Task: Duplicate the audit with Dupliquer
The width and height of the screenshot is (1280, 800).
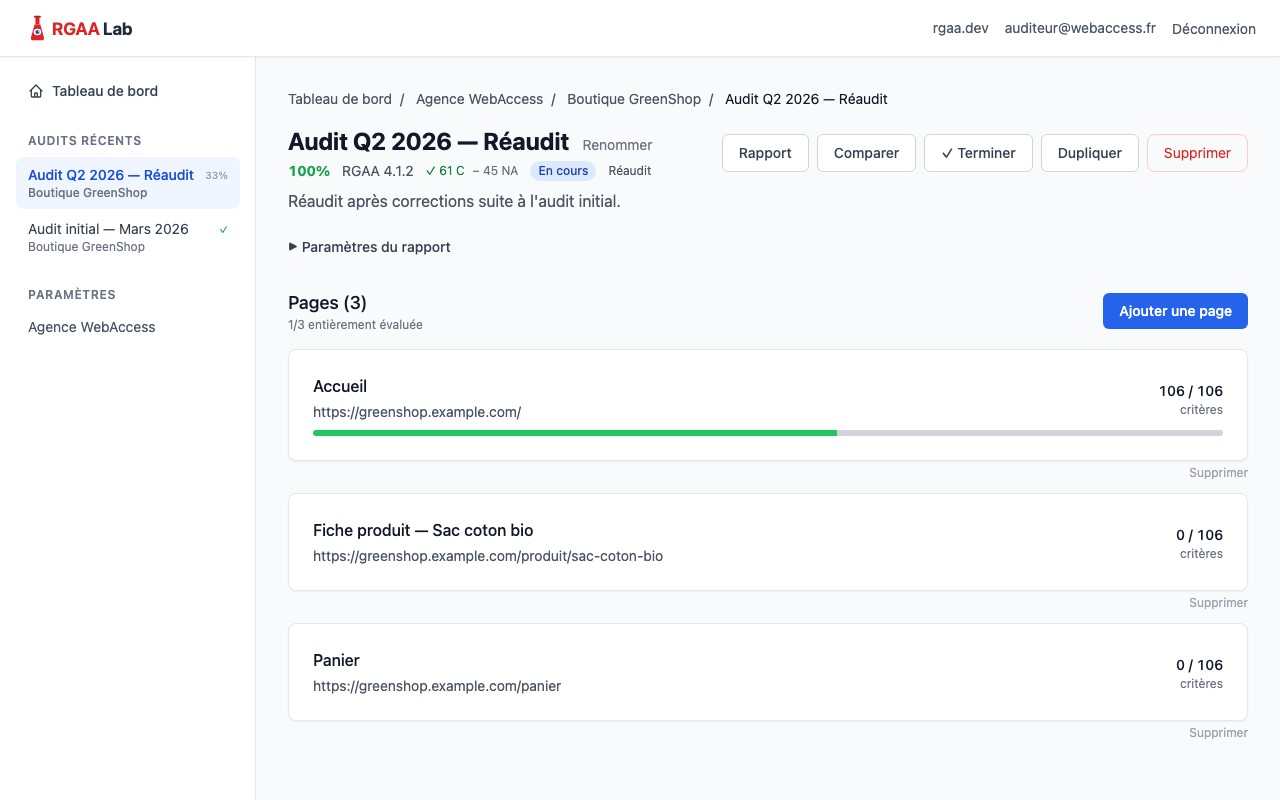Action: (x=1089, y=153)
